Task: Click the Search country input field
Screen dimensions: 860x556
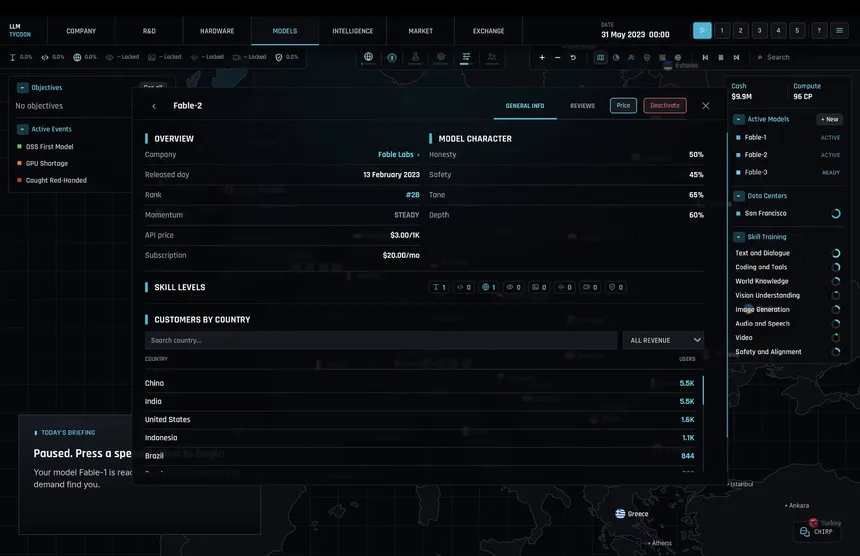Action: 381,340
